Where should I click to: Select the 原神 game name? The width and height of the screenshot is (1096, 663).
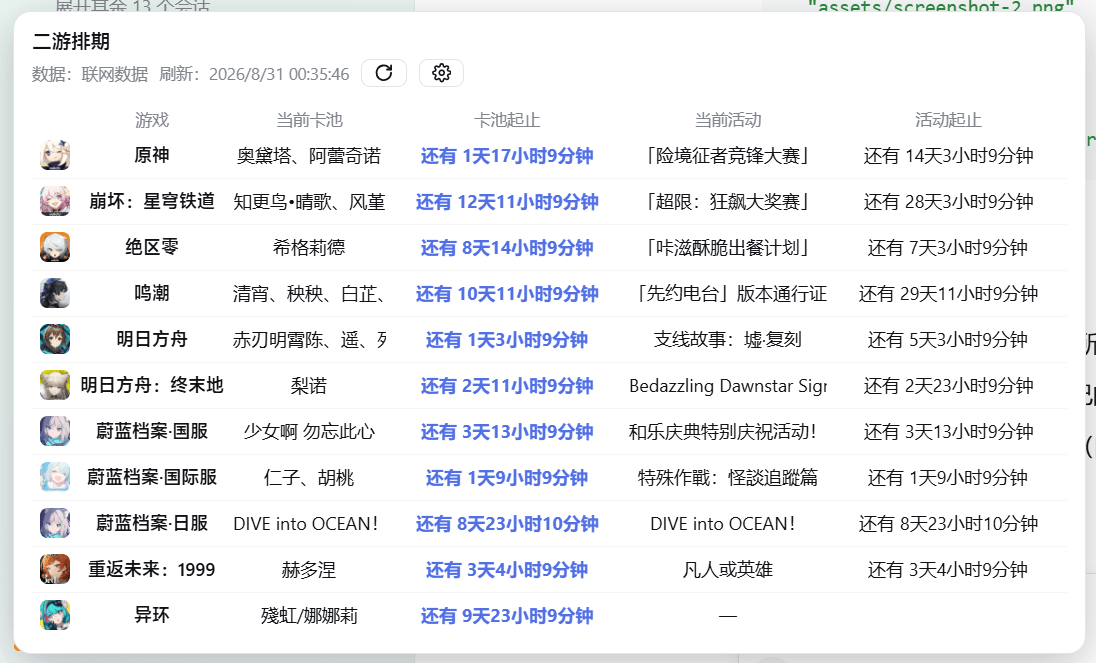[152, 155]
